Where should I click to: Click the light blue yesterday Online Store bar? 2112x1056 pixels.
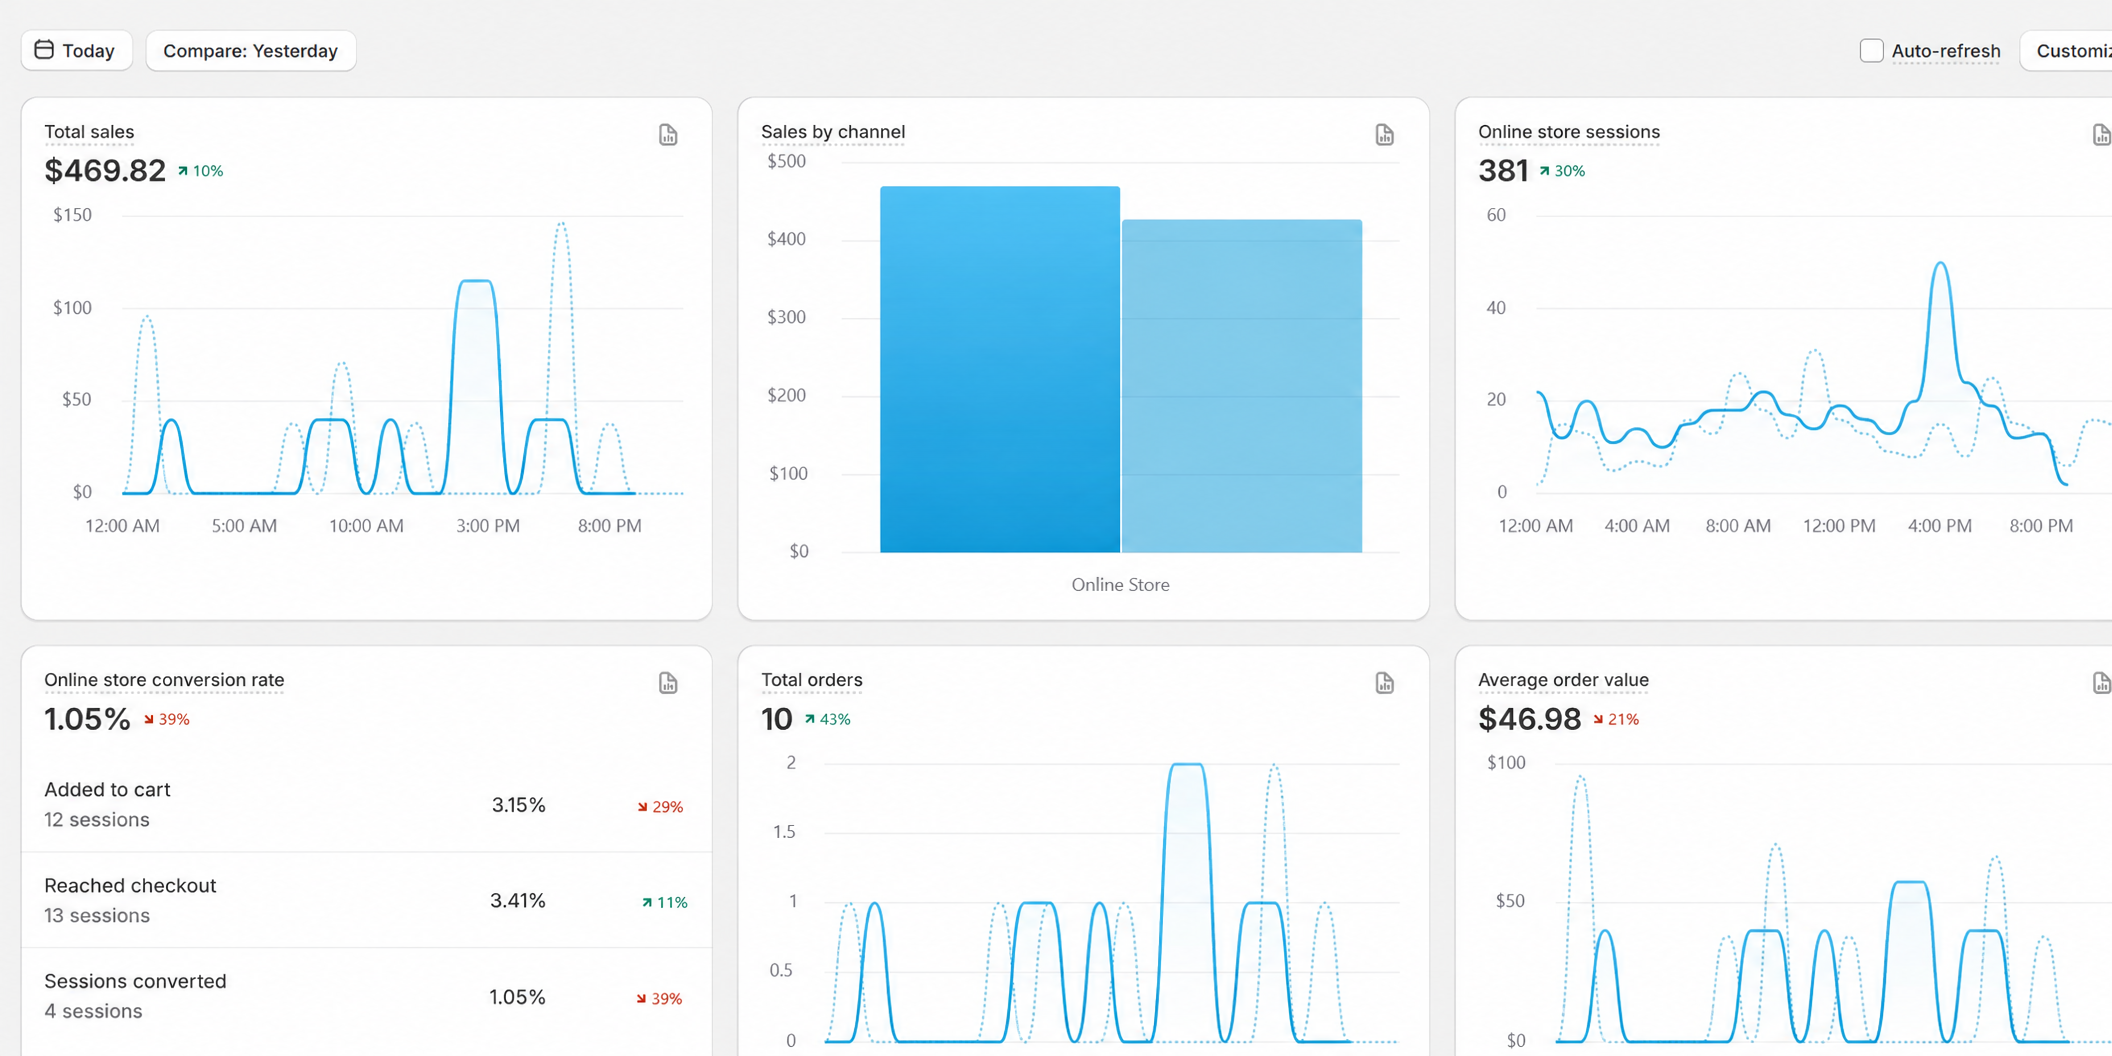[1242, 386]
